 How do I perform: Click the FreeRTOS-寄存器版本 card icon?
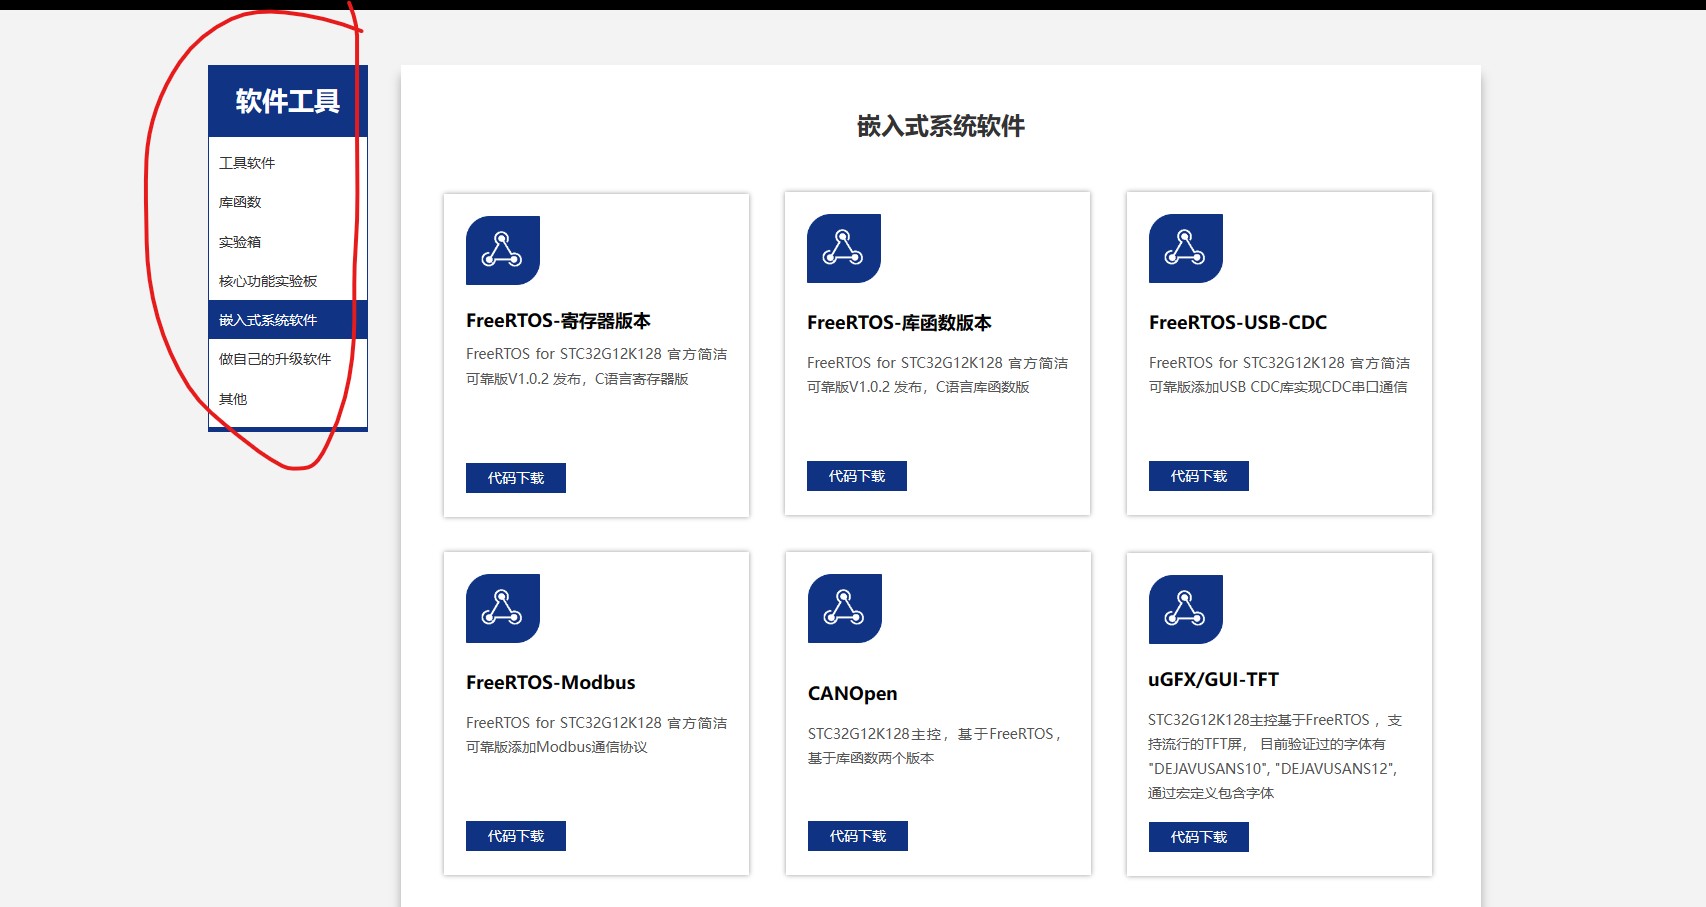[x=503, y=250]
